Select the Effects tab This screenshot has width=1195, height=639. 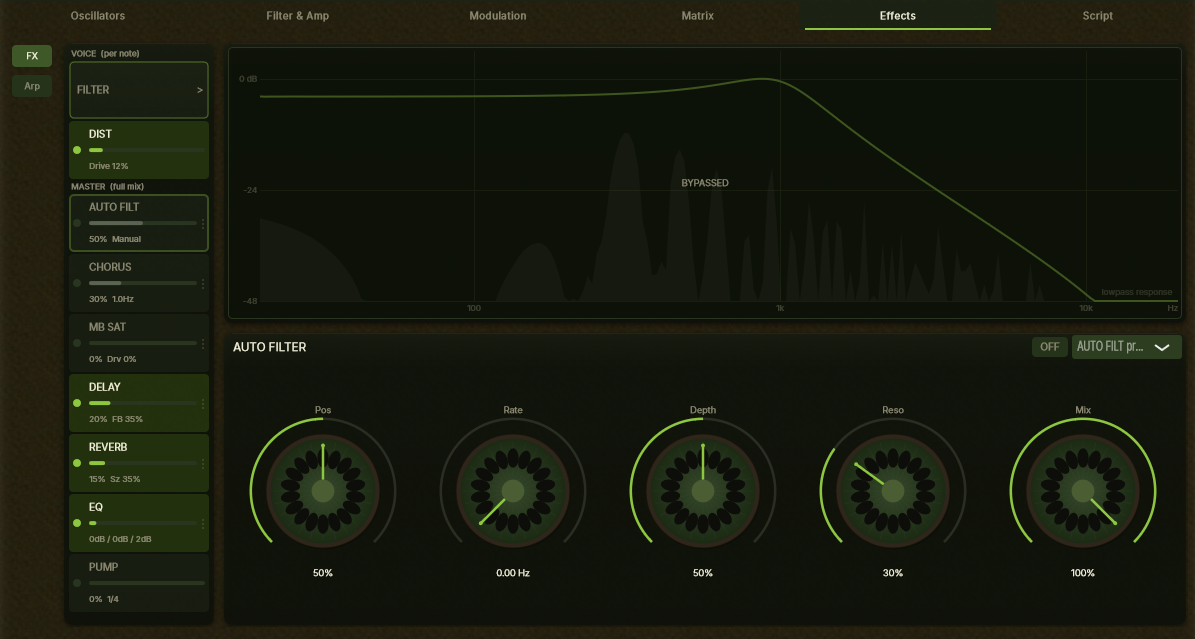click(x=898, y=15)
